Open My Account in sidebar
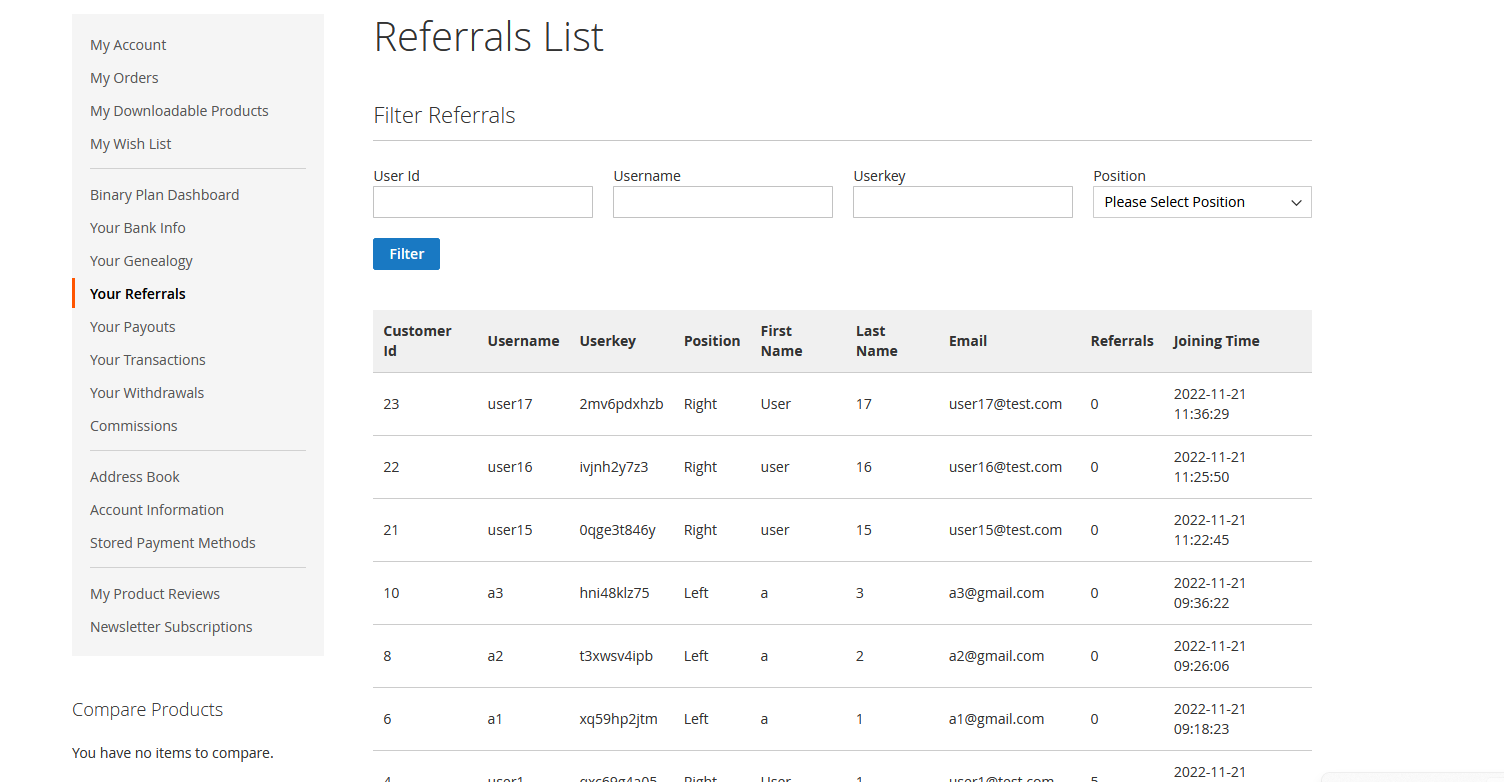 coord(128,45)
